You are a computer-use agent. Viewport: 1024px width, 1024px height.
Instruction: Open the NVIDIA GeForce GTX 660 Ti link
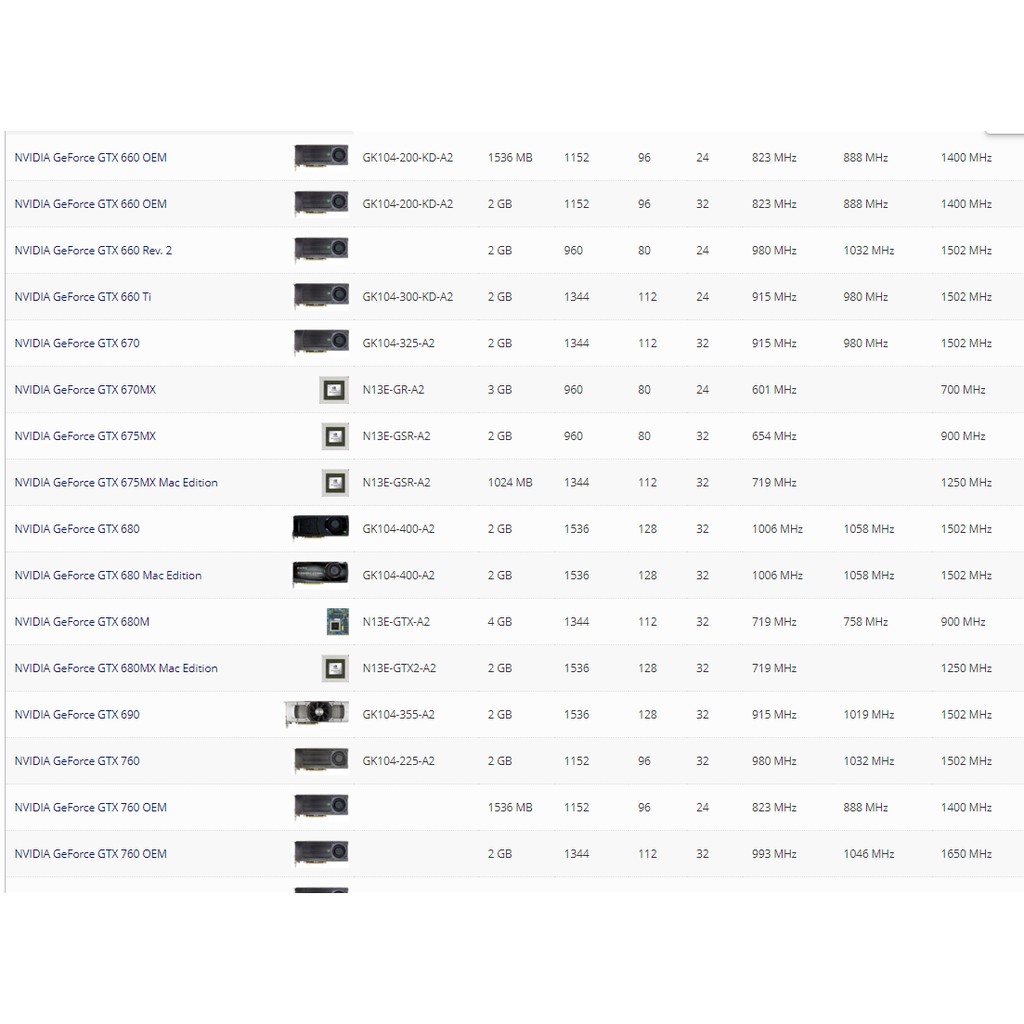click(x=83, y=297)
